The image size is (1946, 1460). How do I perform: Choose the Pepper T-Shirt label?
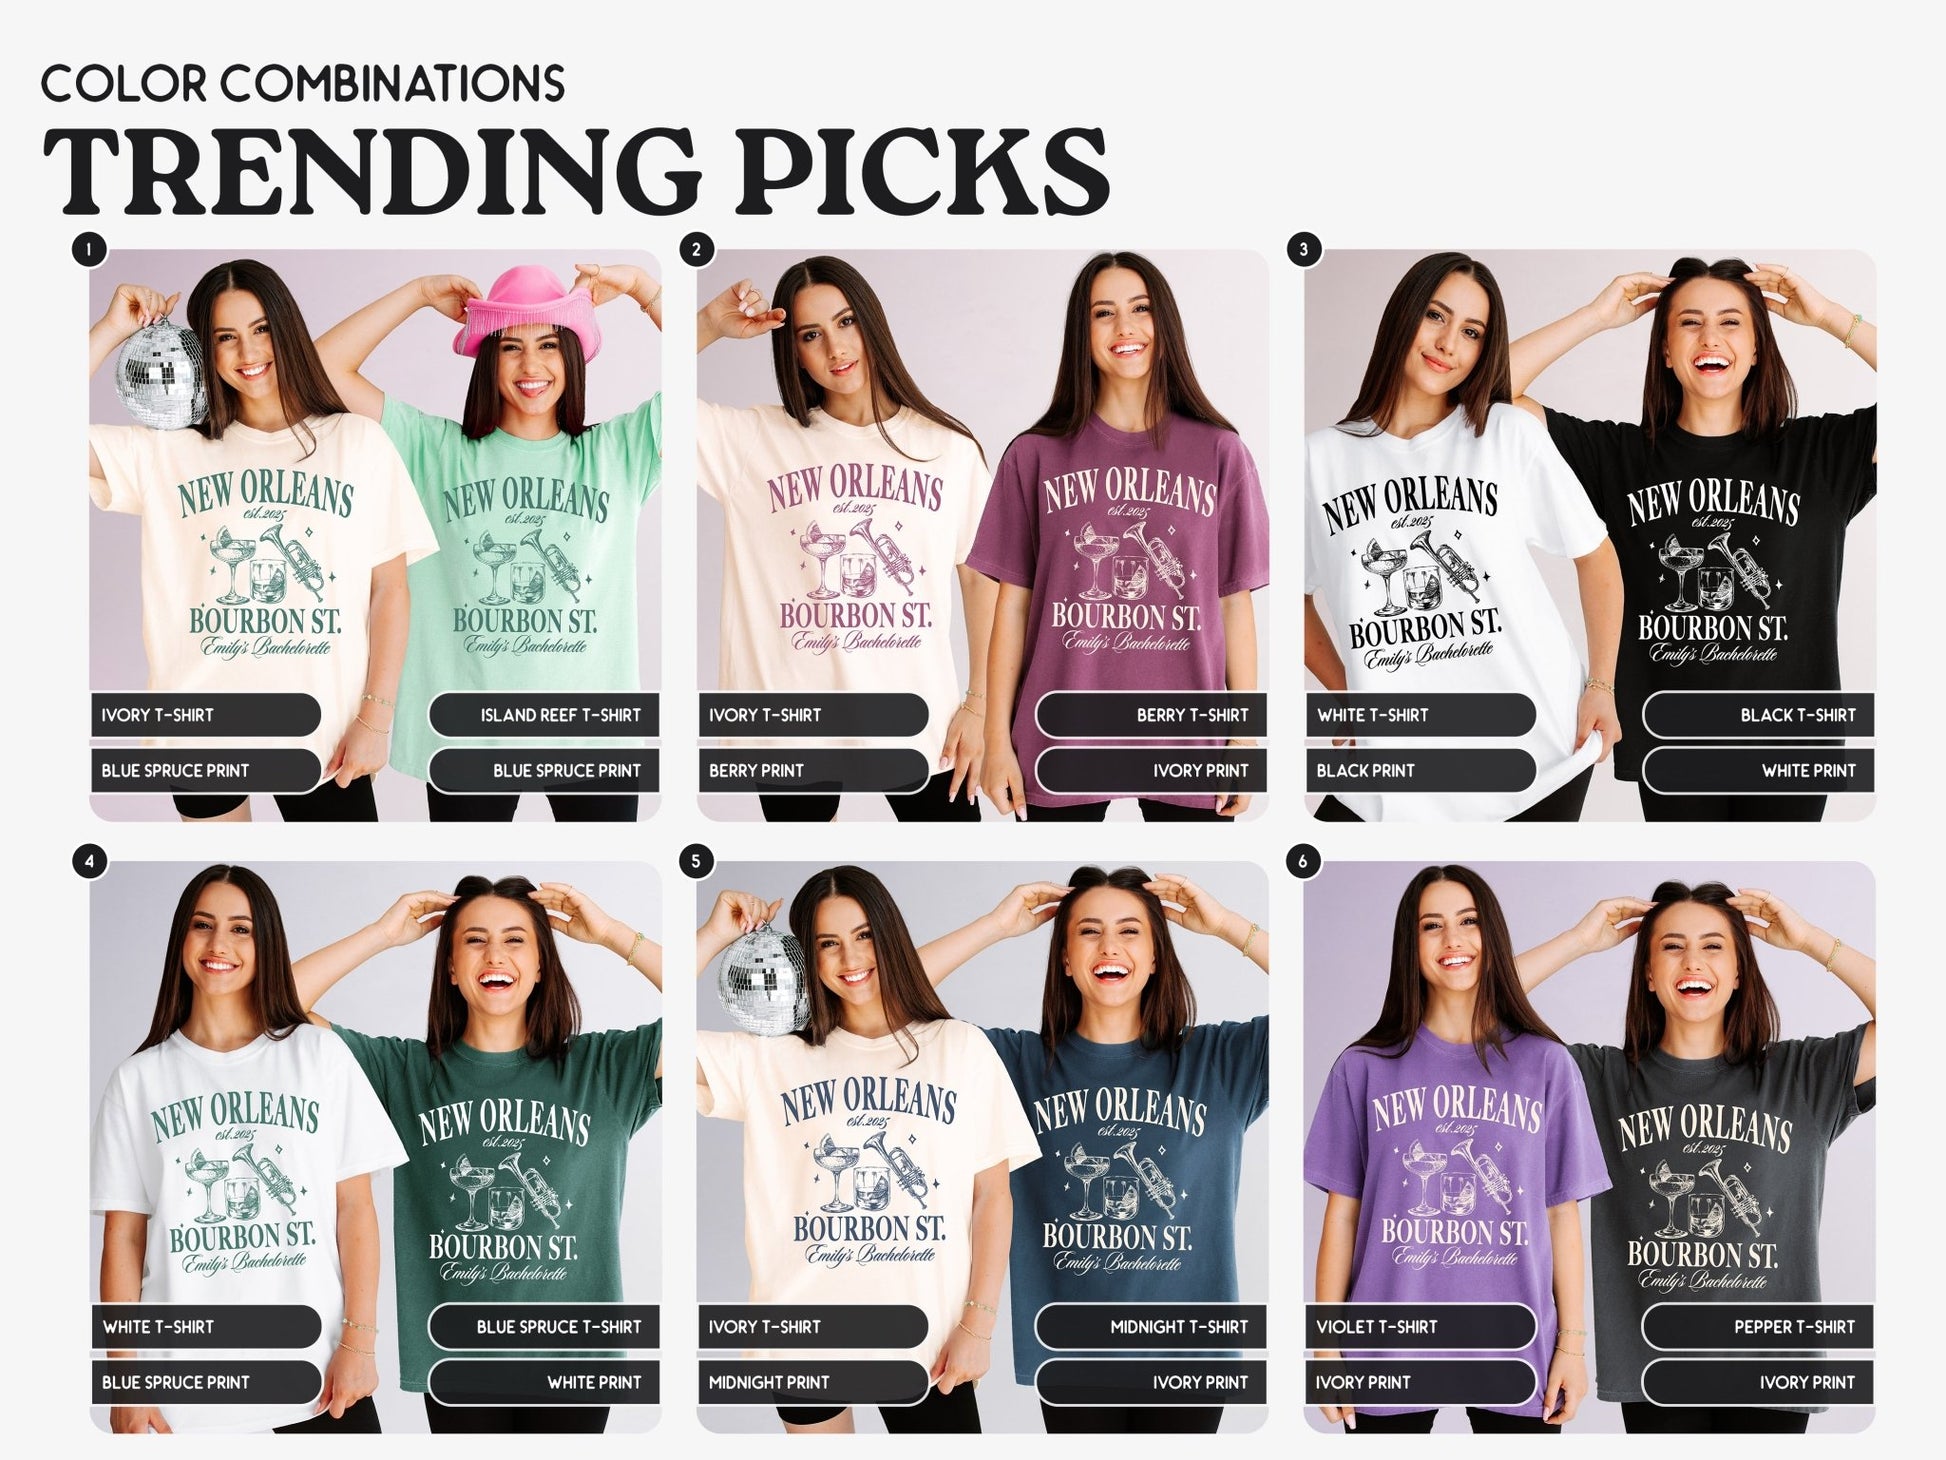(x=1758, y=1327)
